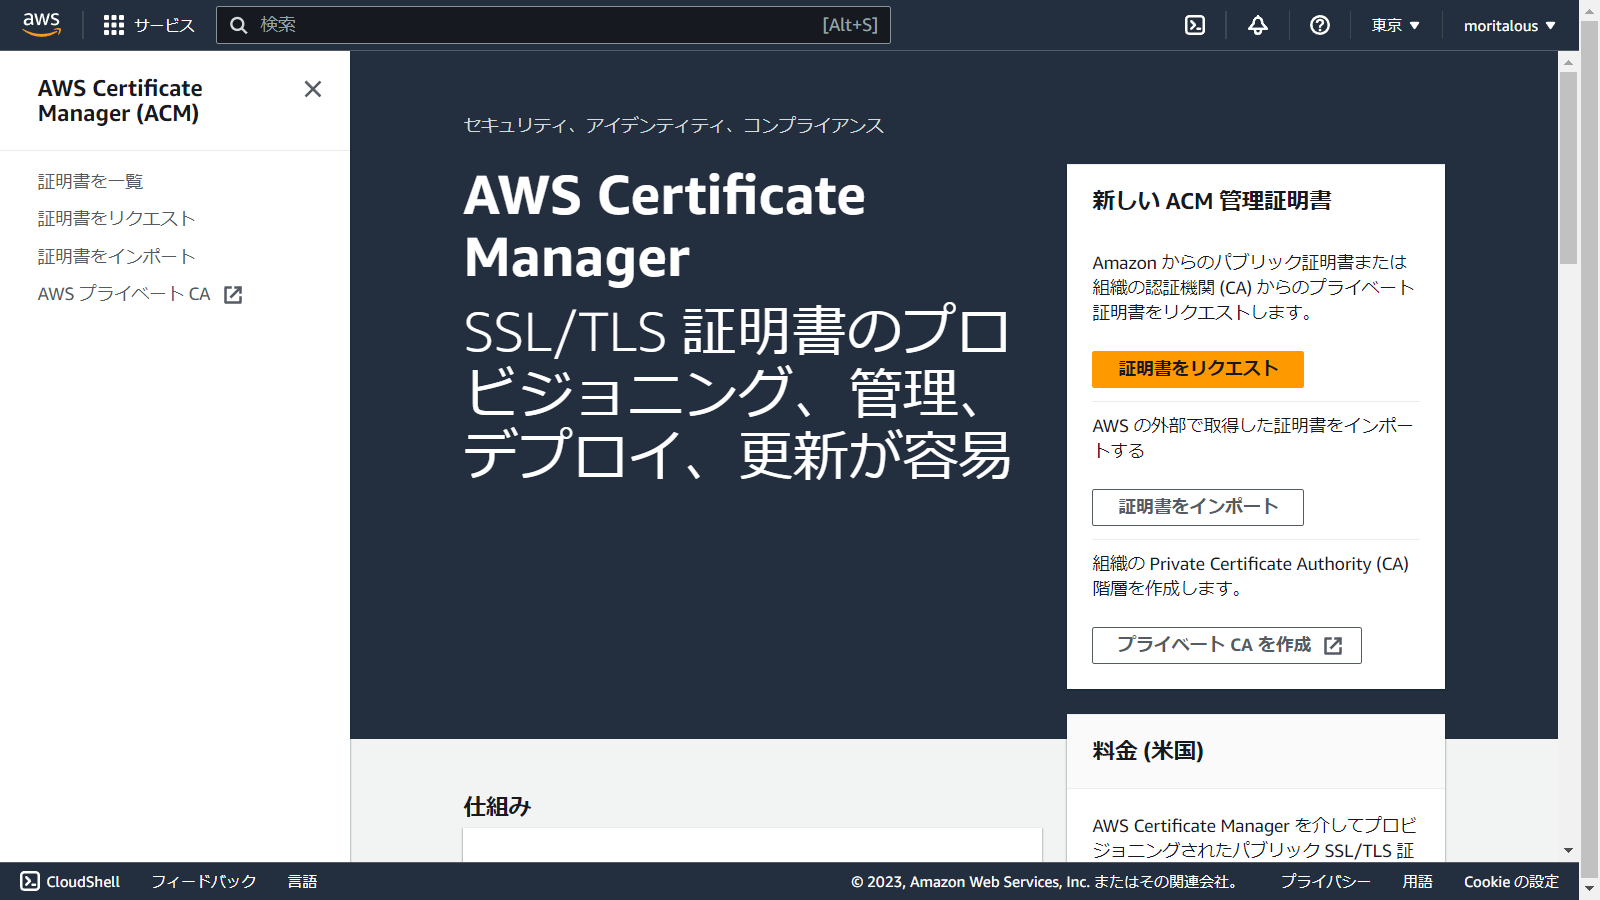Open プライベート CA を作成
The height and width of the screenshot is (900, 1600).
point(1227,645)
